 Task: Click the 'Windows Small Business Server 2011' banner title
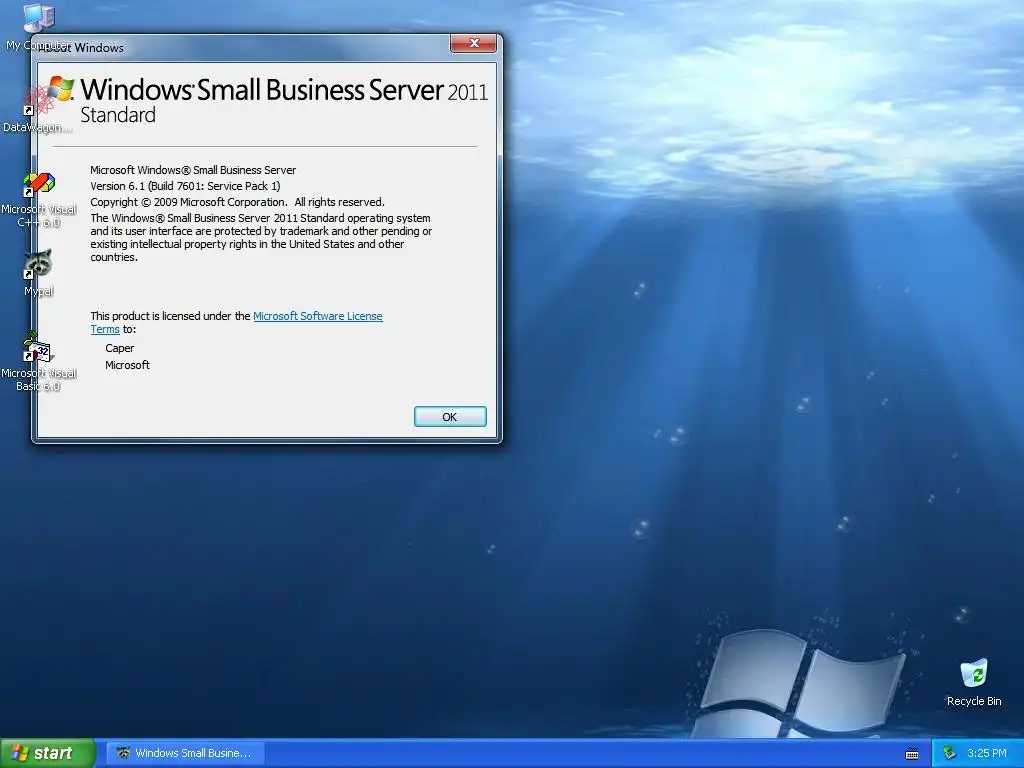284,89
